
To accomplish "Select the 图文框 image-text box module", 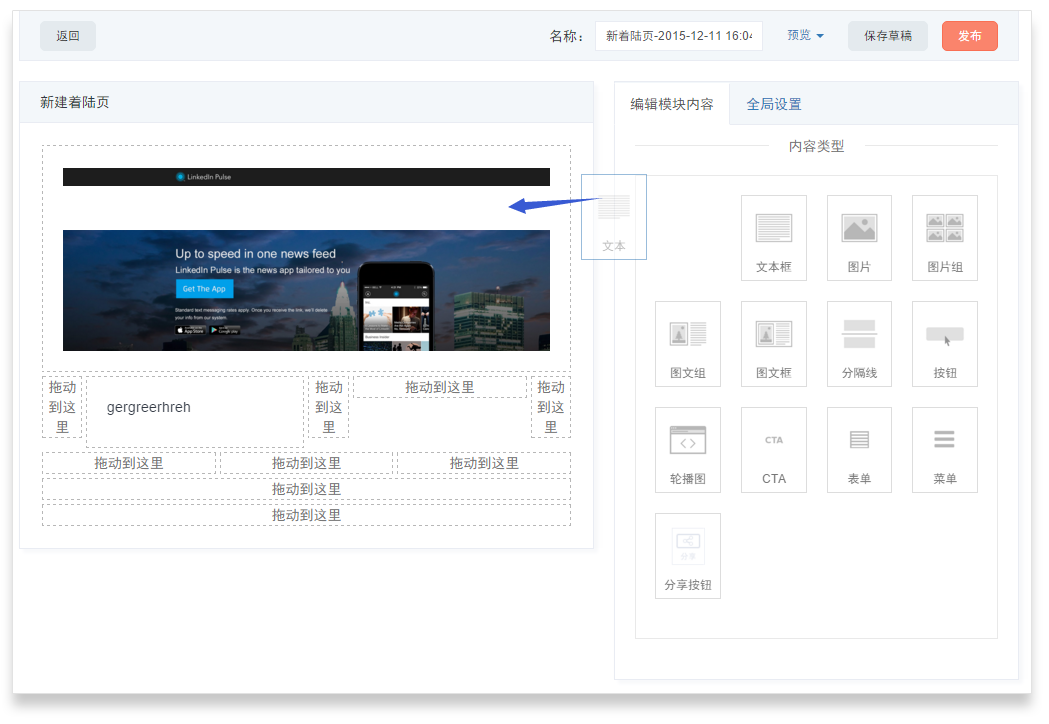I will point(773,344).
